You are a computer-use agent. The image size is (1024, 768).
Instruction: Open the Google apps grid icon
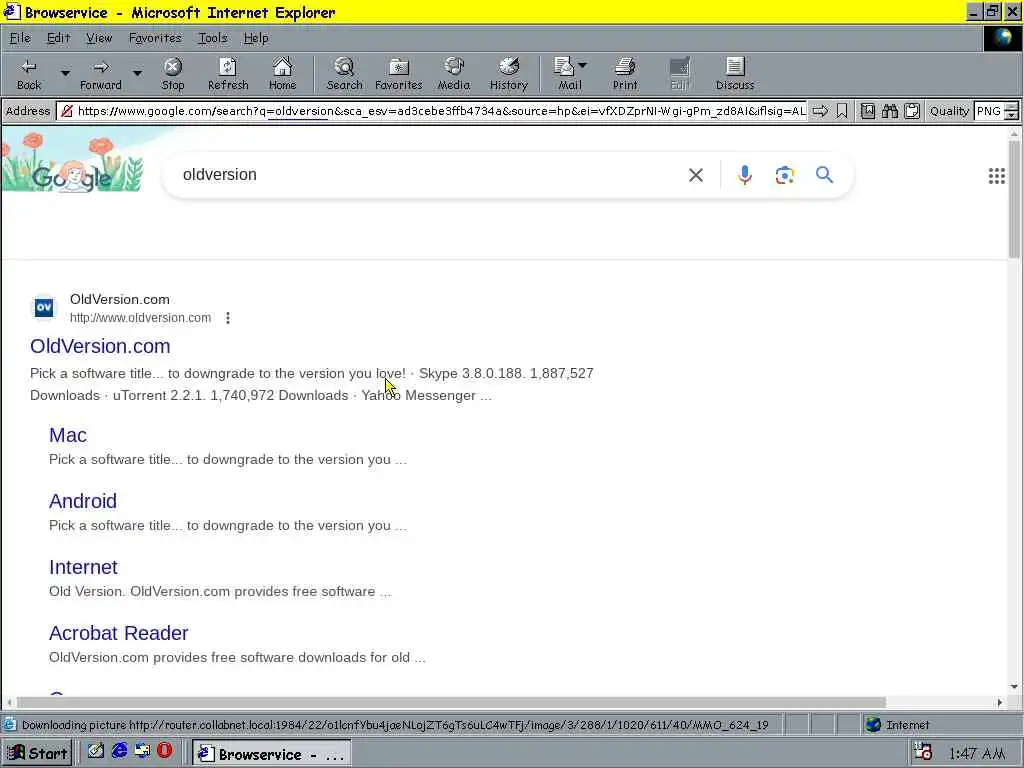pyautogui.click(x=997, y=176)
